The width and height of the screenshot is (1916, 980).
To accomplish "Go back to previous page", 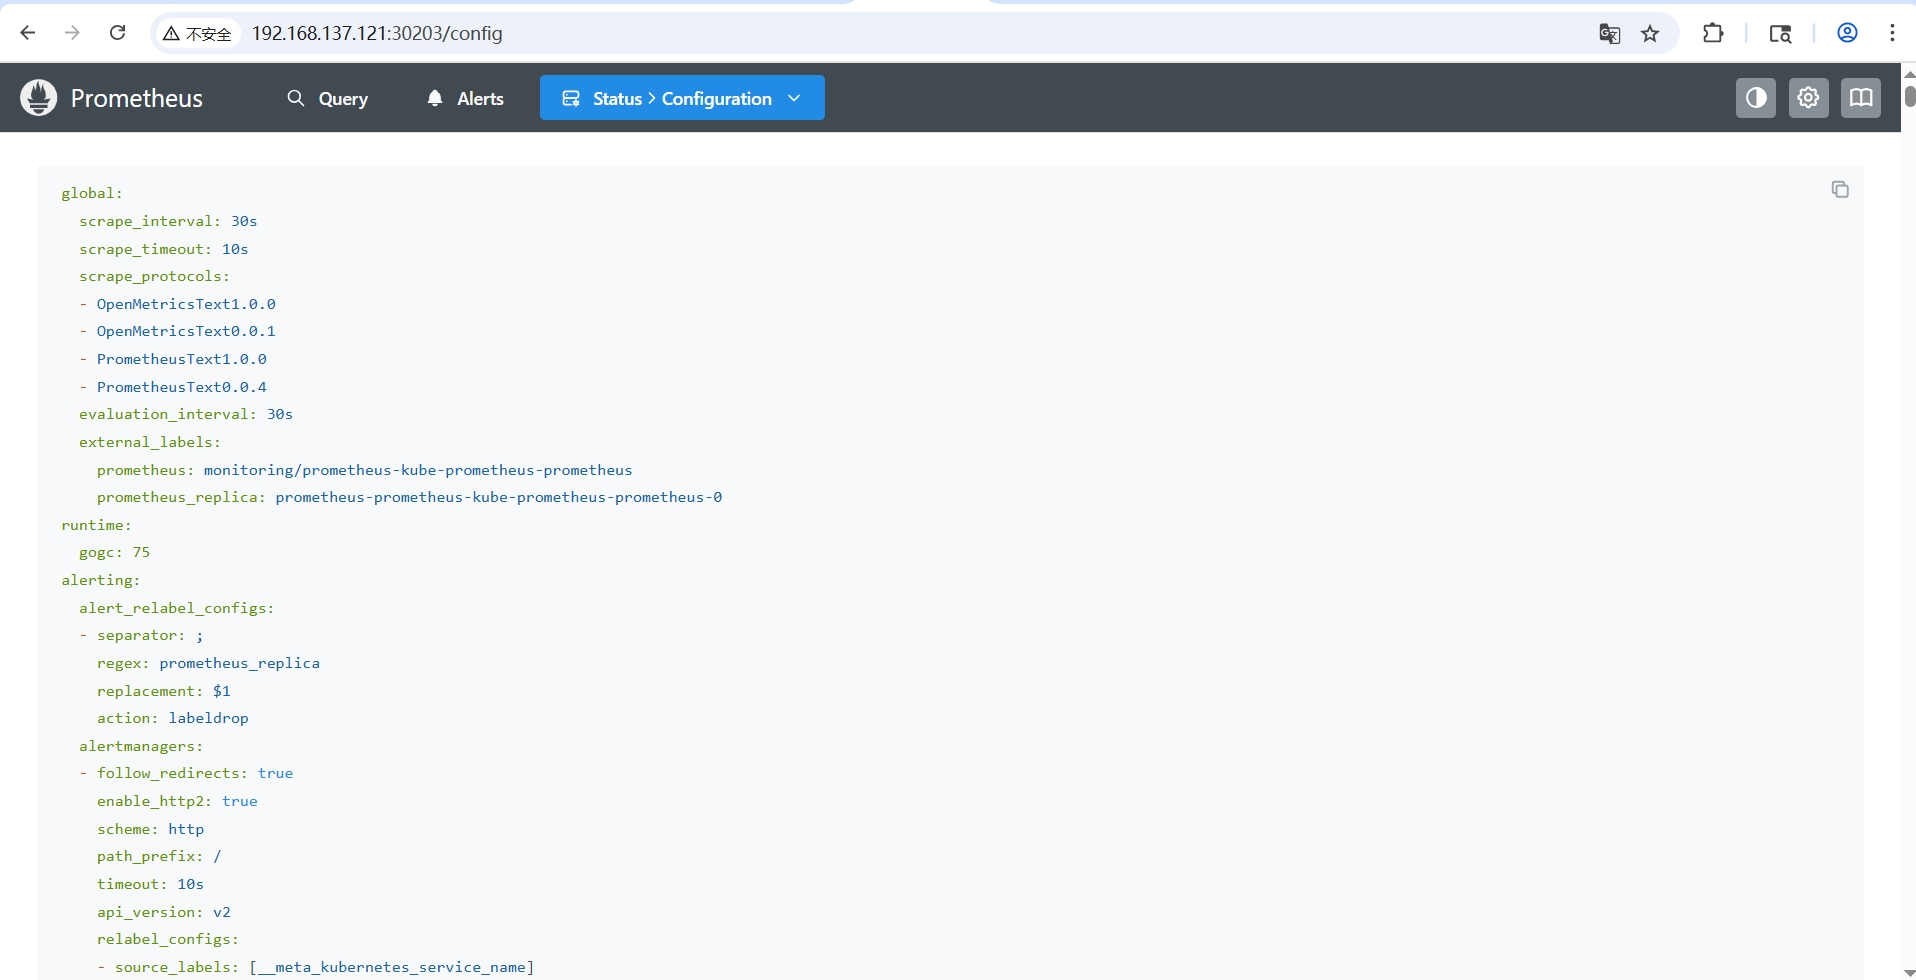I will (x=28, y=33).
